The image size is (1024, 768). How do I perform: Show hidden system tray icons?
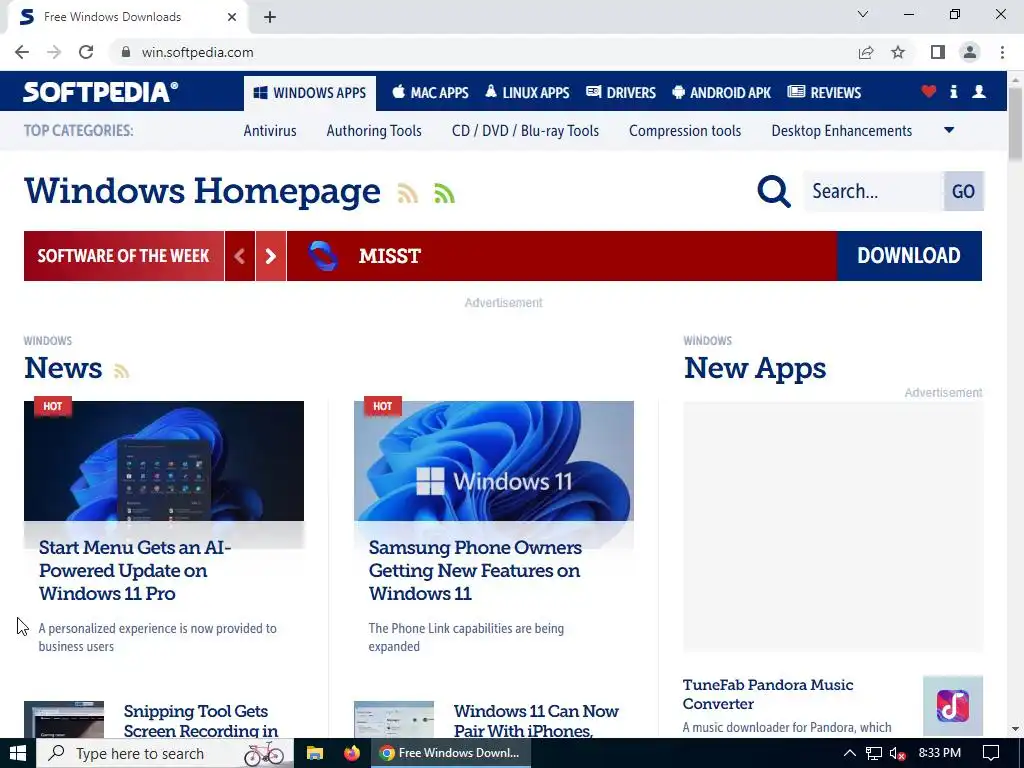[x=850, y=753]
